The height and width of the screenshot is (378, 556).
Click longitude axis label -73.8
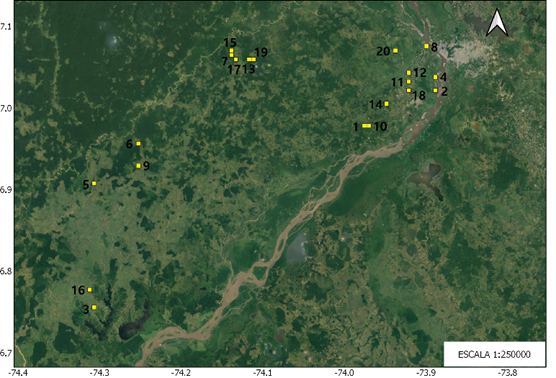[x=508, y=373]
